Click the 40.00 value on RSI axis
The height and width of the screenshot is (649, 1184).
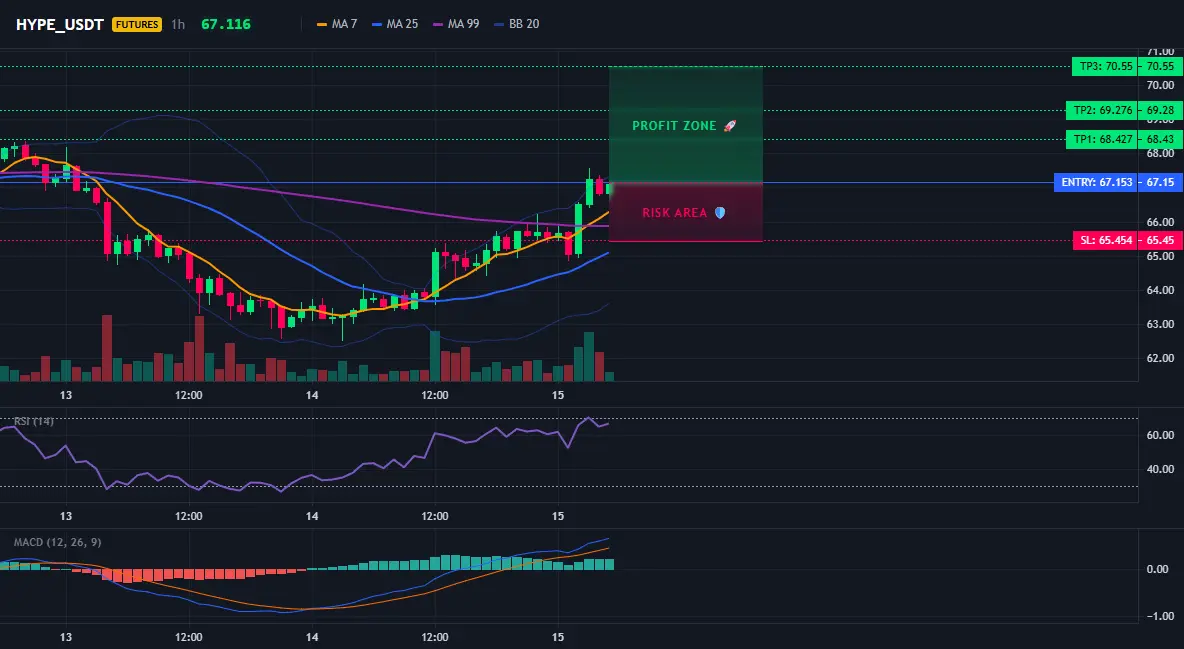click(1160, 469)
